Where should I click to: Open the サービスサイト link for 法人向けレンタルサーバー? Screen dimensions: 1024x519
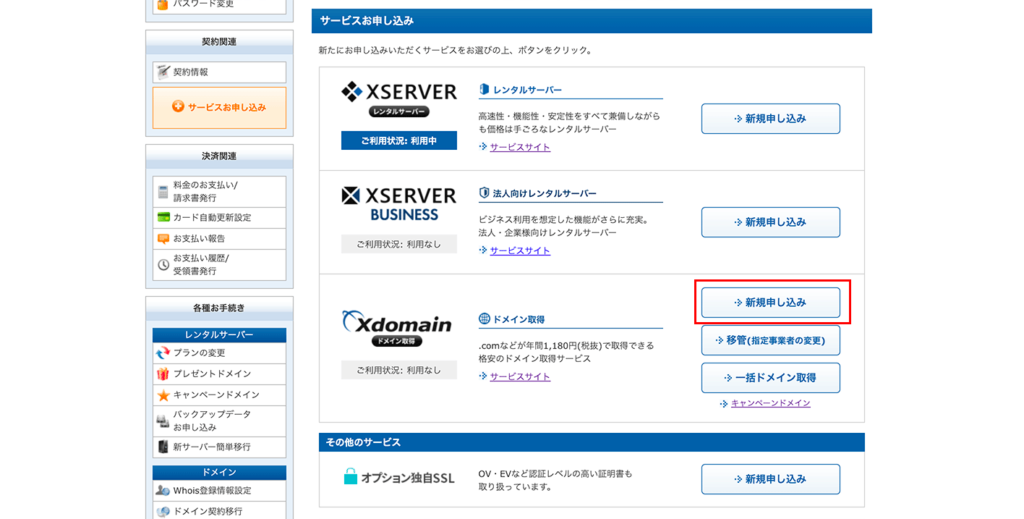coord(520,251)
